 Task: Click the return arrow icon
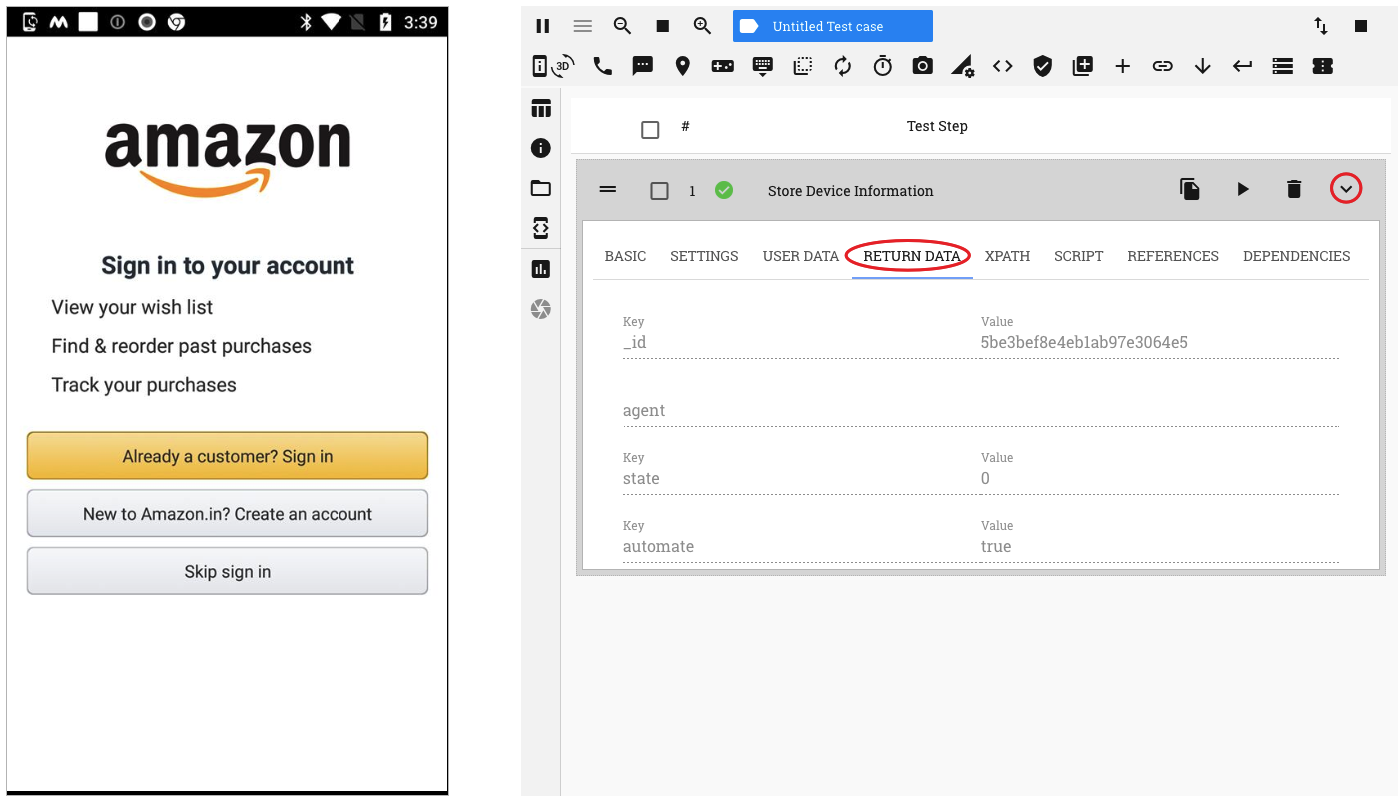tap(1243, 66)
